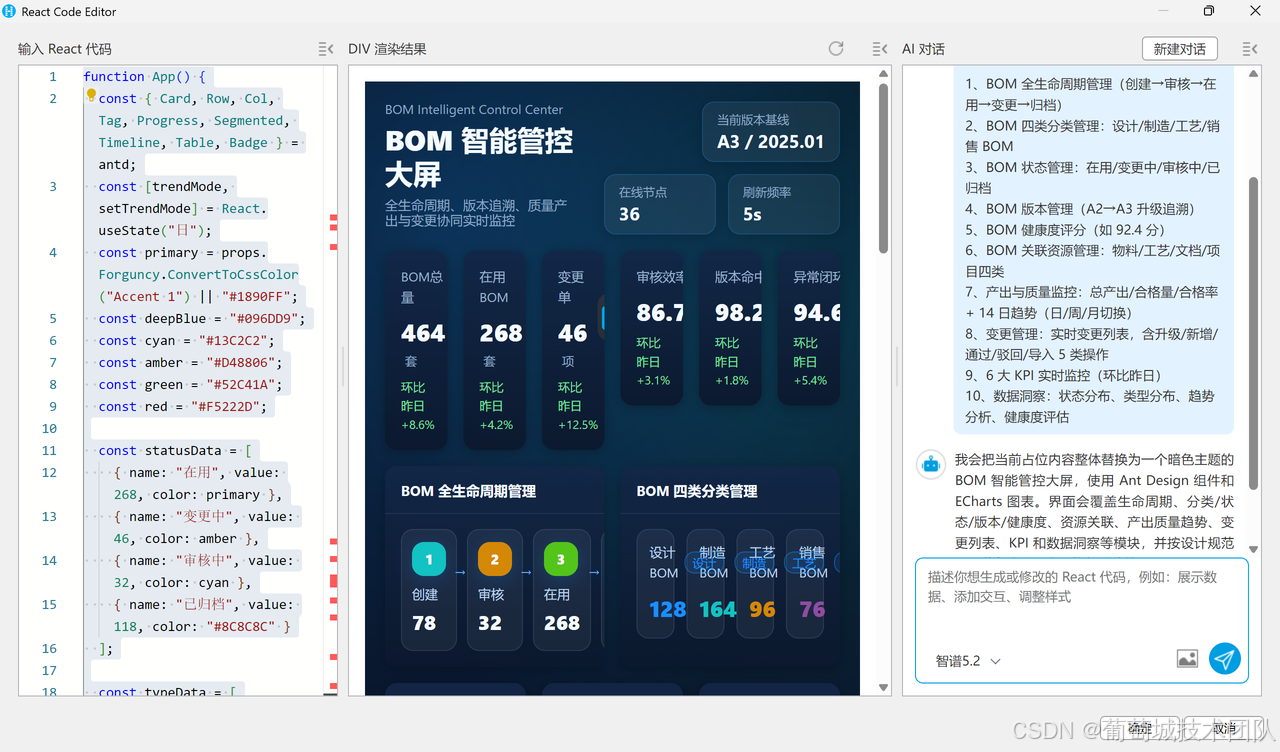
Task: Restore the window using title bar button
Action: 1208,11
